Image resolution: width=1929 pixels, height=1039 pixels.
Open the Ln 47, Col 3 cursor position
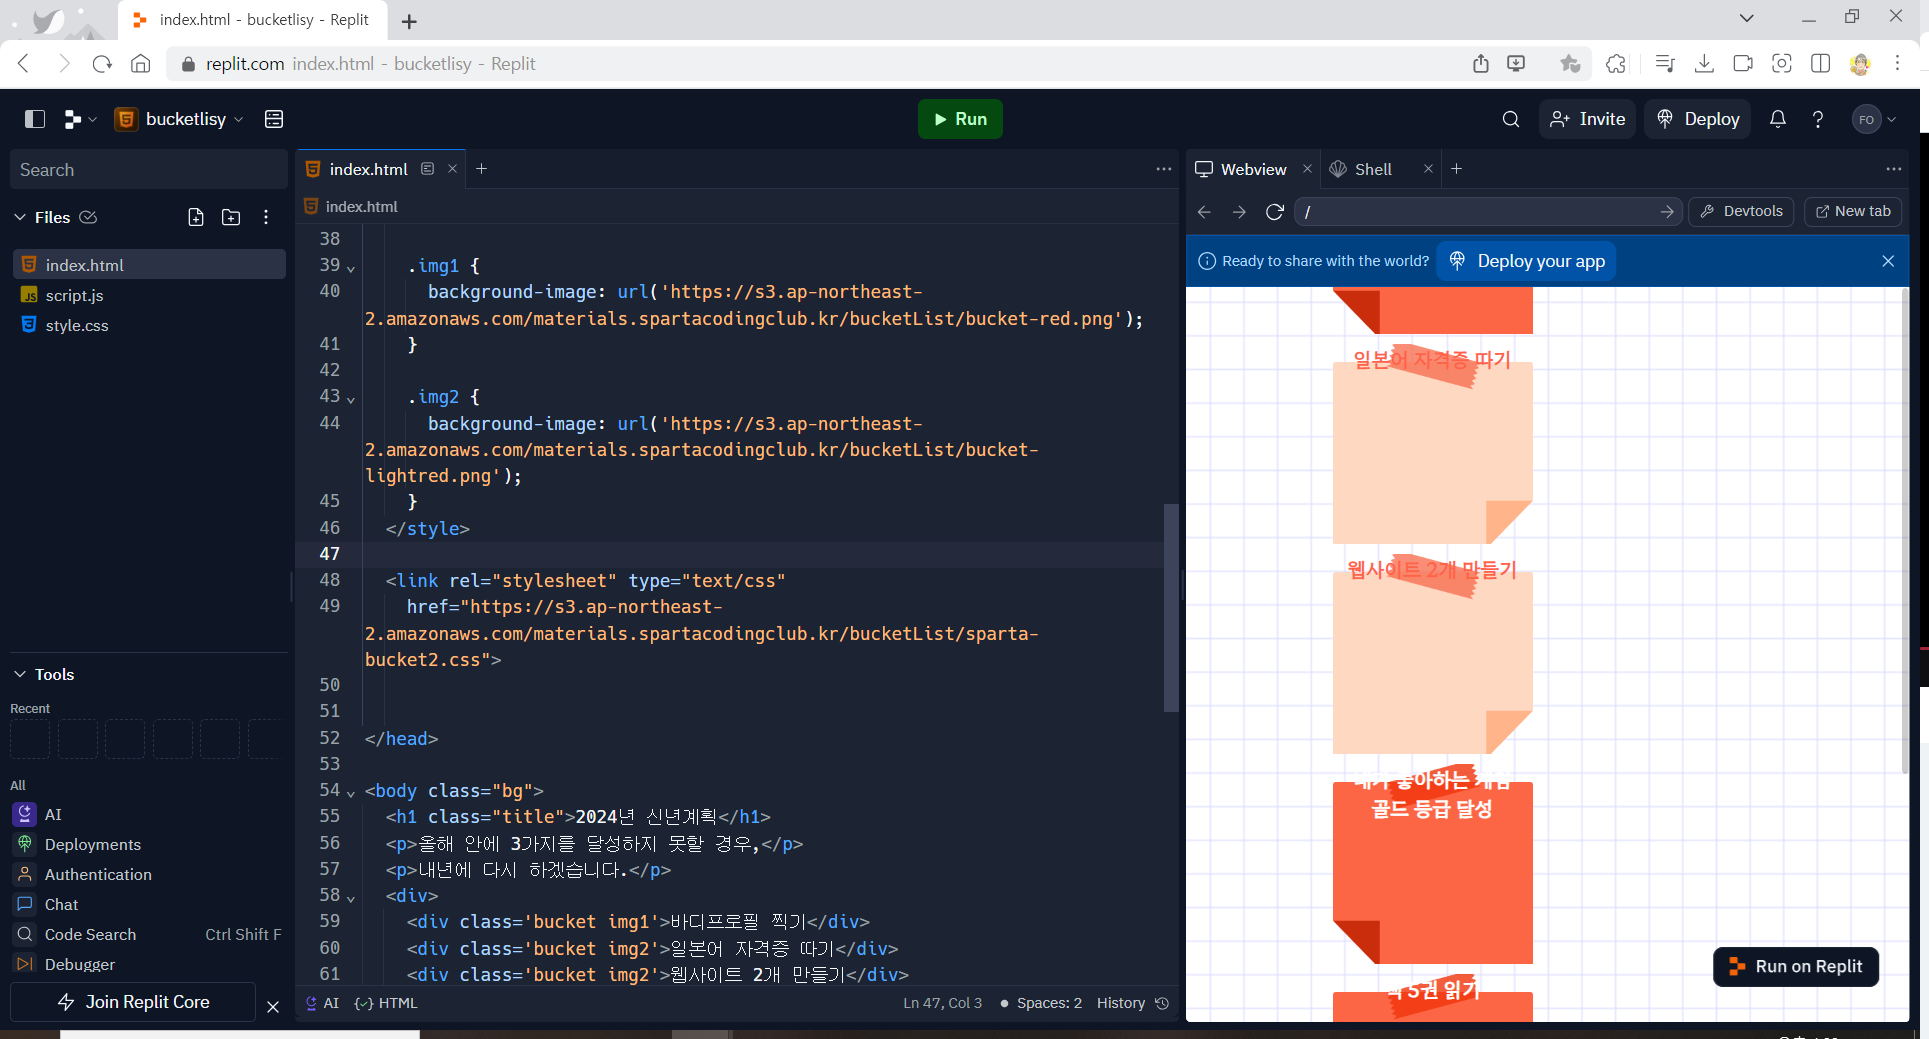[942, 1003]
